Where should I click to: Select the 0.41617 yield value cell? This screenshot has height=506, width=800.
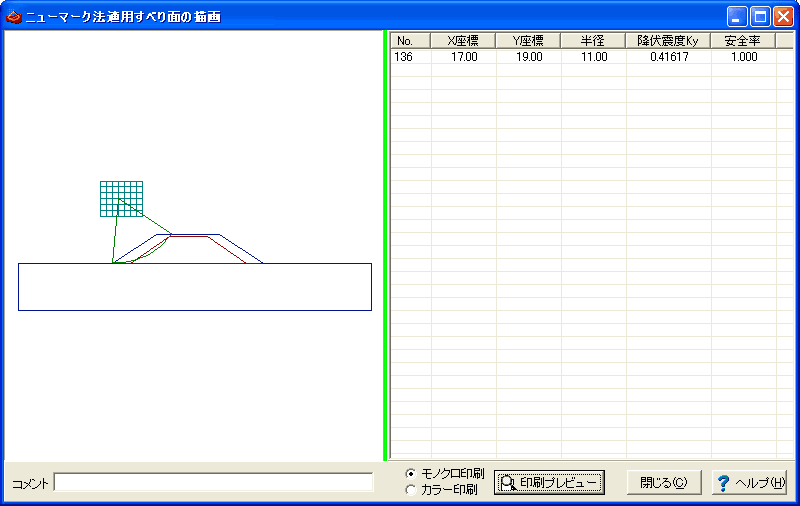(x=669, y=57)
